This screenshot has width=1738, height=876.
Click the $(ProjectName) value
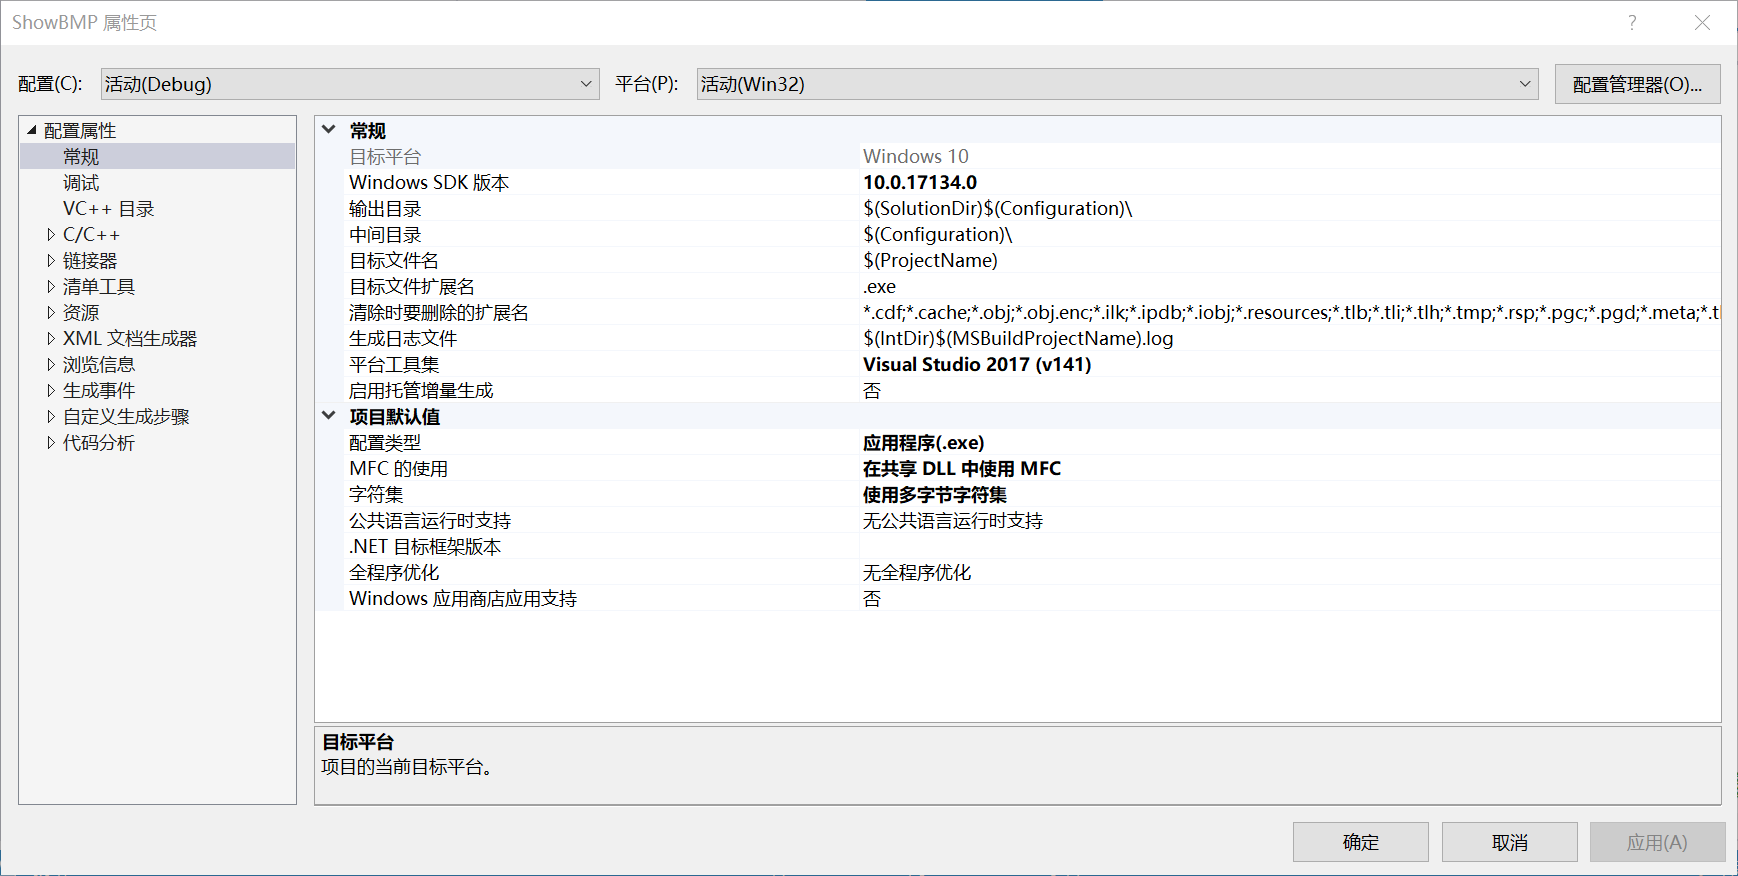930,260
